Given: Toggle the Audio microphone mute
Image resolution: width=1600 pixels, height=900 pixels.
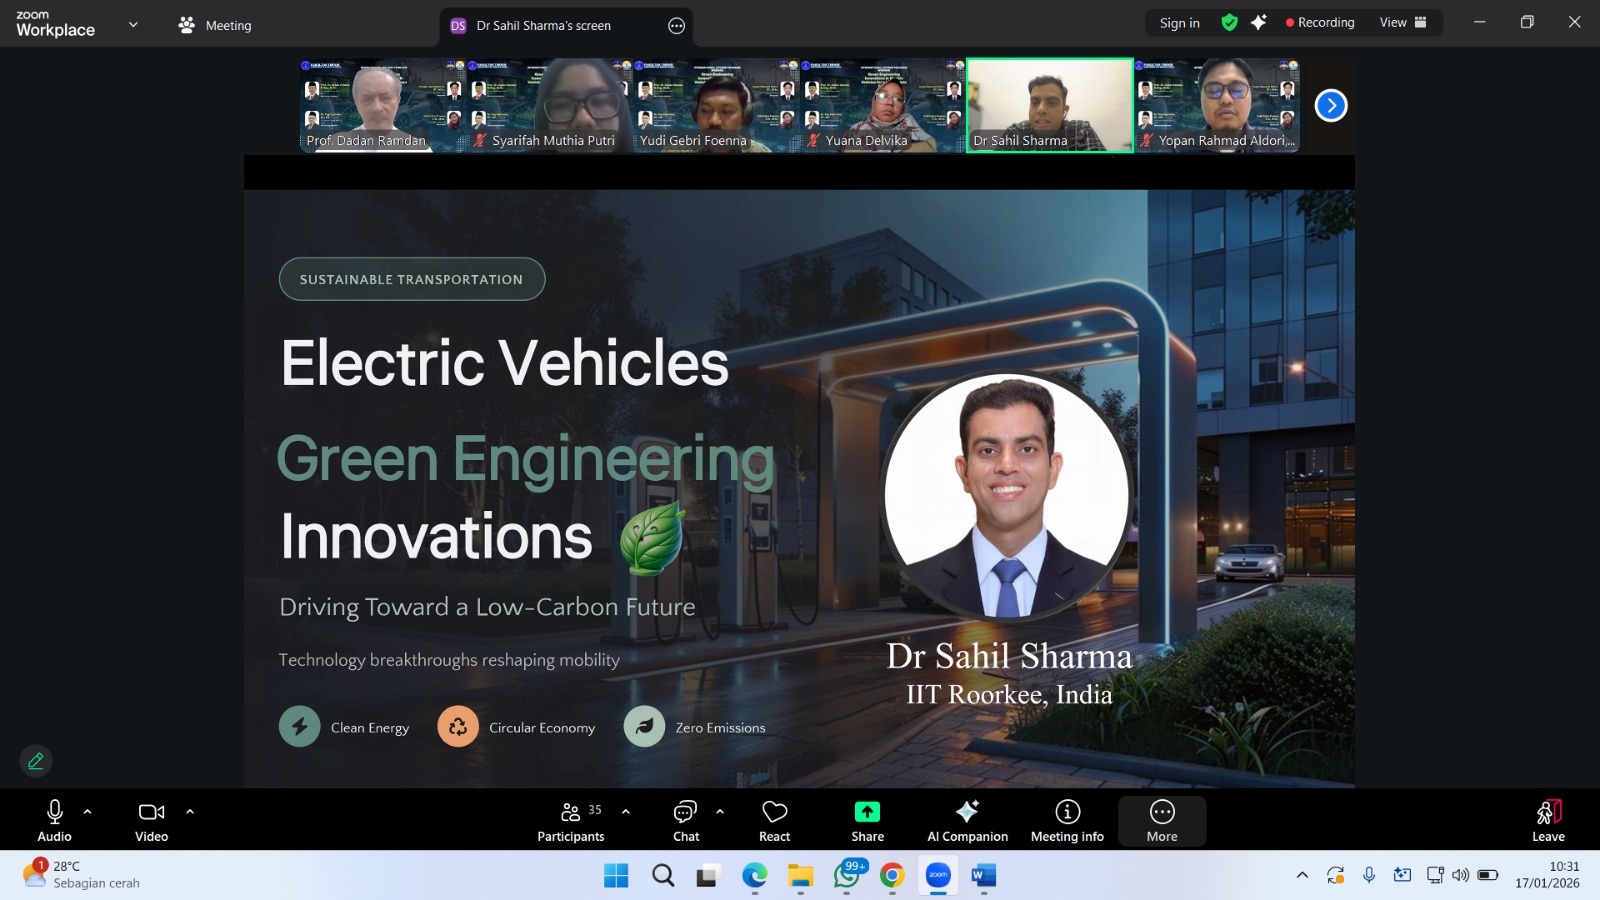Looking at the screenshot, I should [x=55, y=812].
